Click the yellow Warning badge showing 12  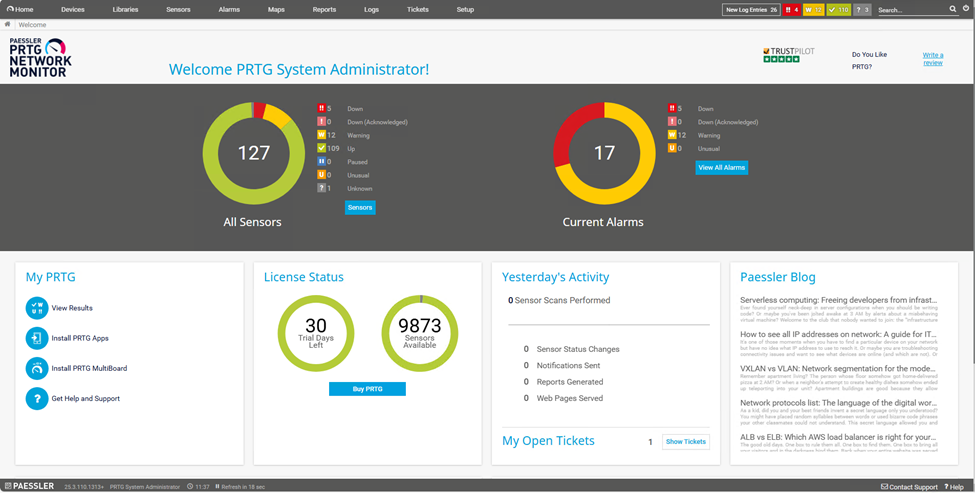tap(814, 10)
